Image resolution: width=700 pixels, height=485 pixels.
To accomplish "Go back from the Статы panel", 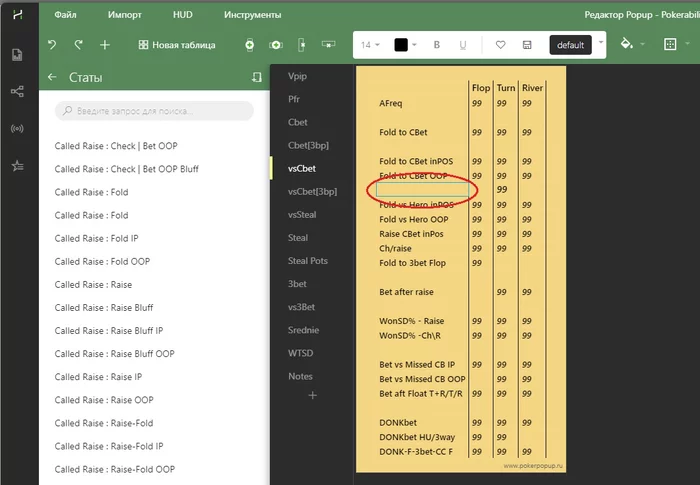I will 52,77.
